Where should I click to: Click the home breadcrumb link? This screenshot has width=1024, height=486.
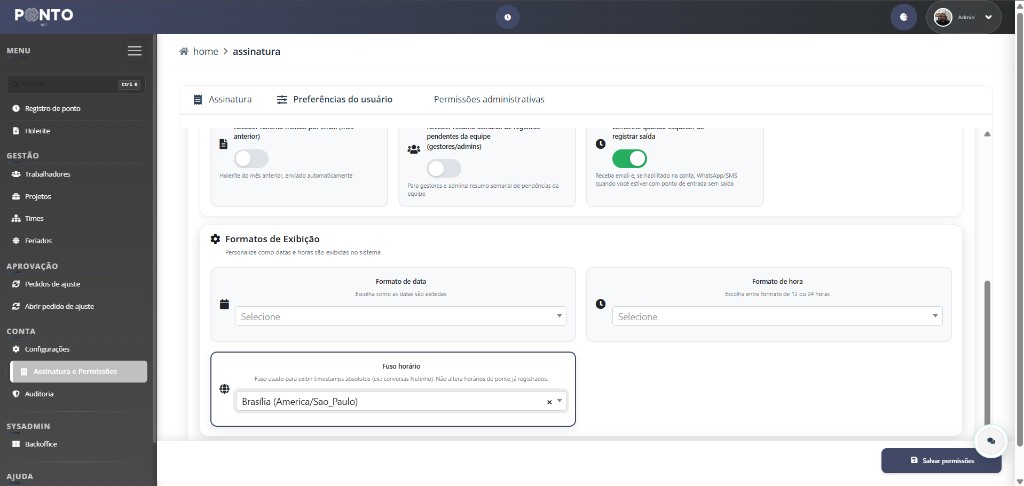coord(205,52)
